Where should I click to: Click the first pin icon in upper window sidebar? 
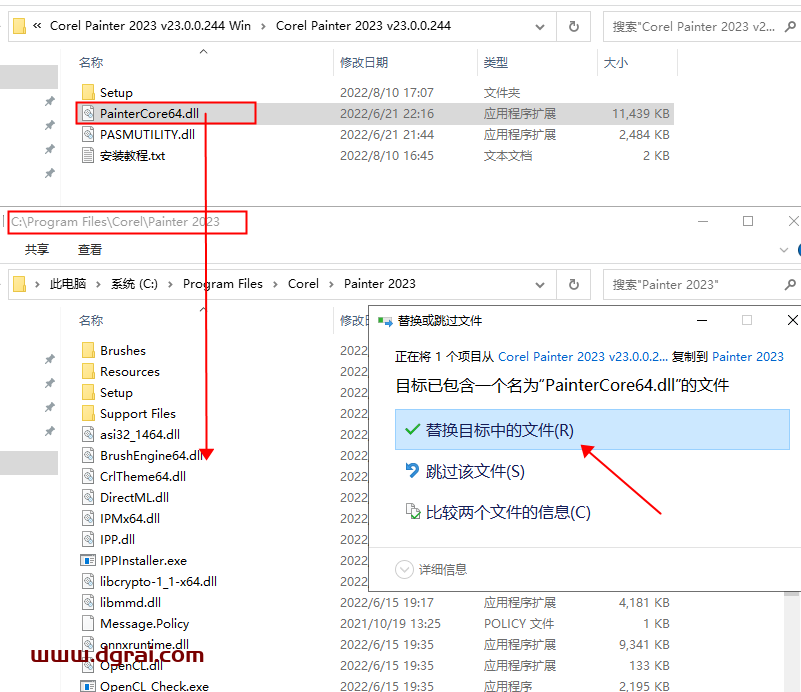(x=50, y=101)
